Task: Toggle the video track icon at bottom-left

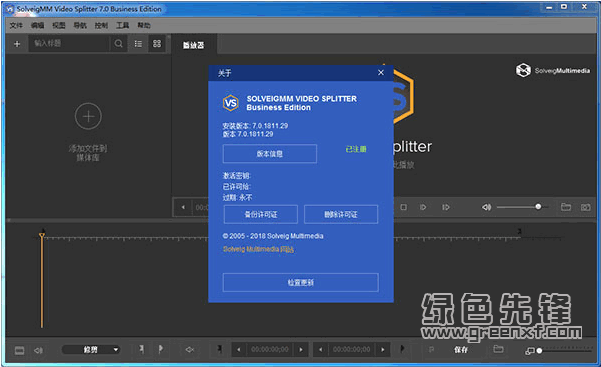Action: tap(20, 350)
